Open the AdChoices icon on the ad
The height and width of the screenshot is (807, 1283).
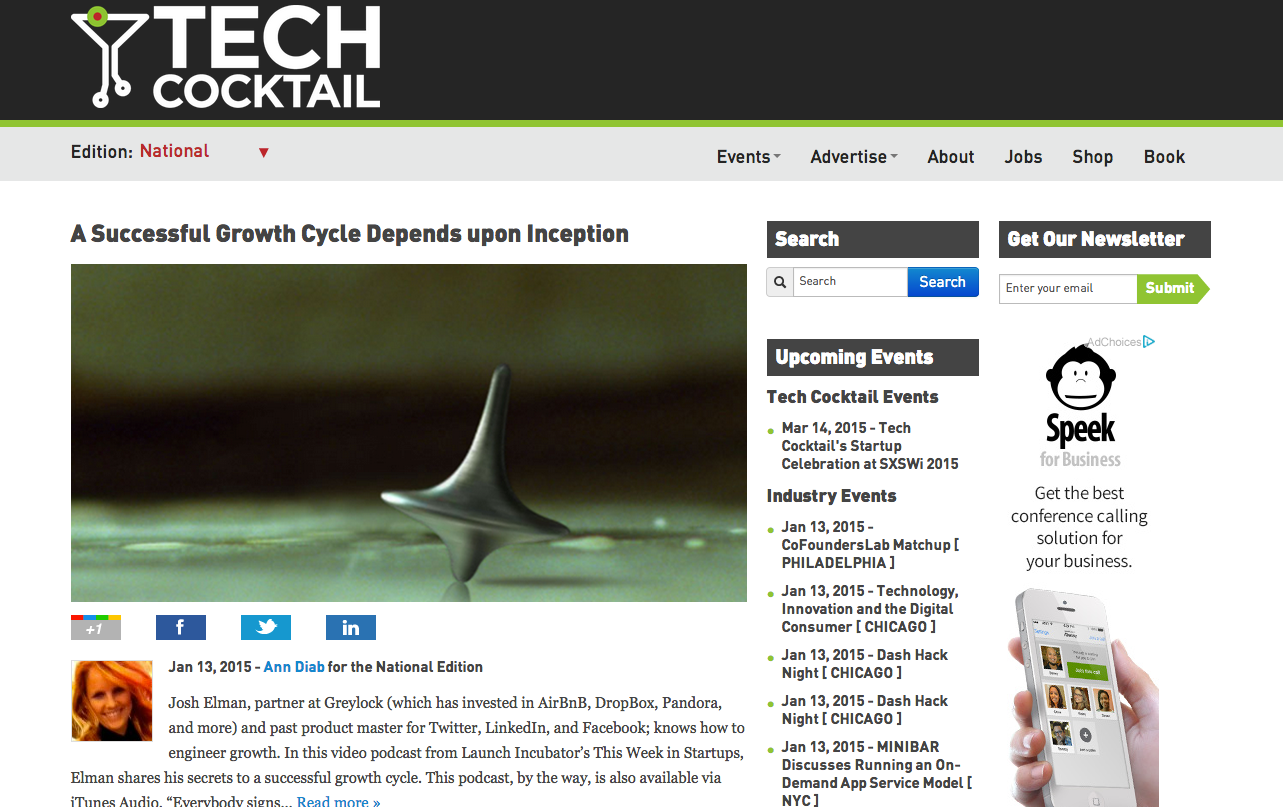pos(1149,342)
